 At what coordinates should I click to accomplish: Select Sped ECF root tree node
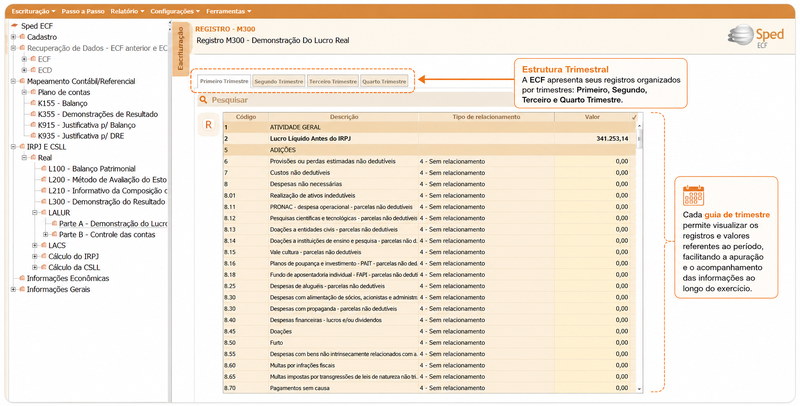point(37,26)
